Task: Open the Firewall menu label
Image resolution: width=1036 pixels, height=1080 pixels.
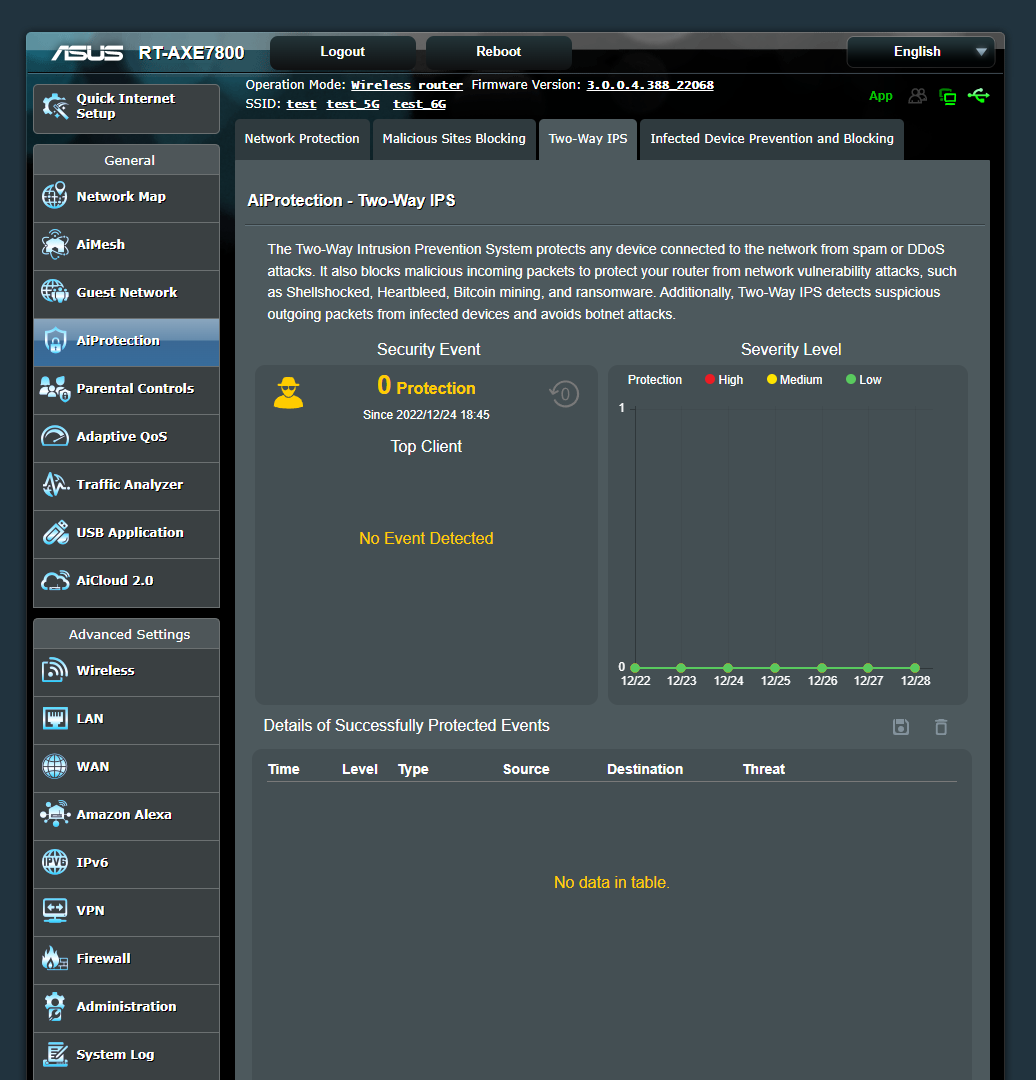Action: coord(103,958)
